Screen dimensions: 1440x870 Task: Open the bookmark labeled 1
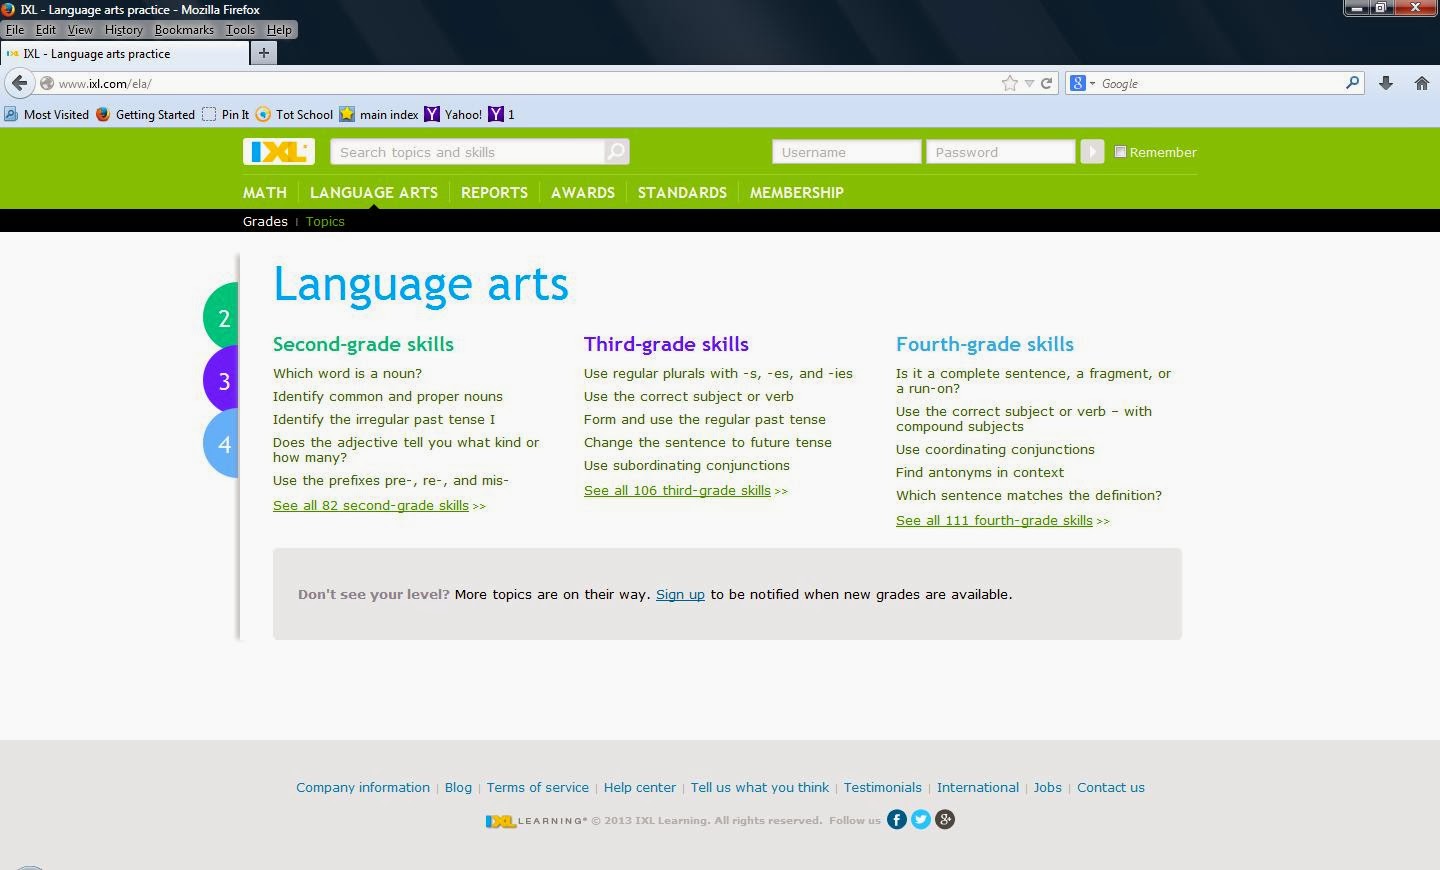point(501,115)
